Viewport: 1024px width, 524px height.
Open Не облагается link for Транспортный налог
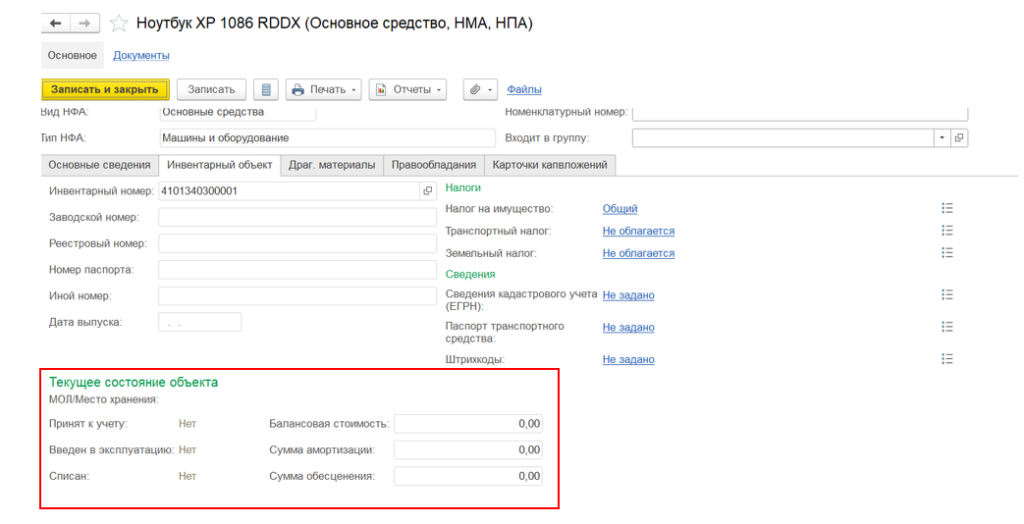click(x=638, y=231)
